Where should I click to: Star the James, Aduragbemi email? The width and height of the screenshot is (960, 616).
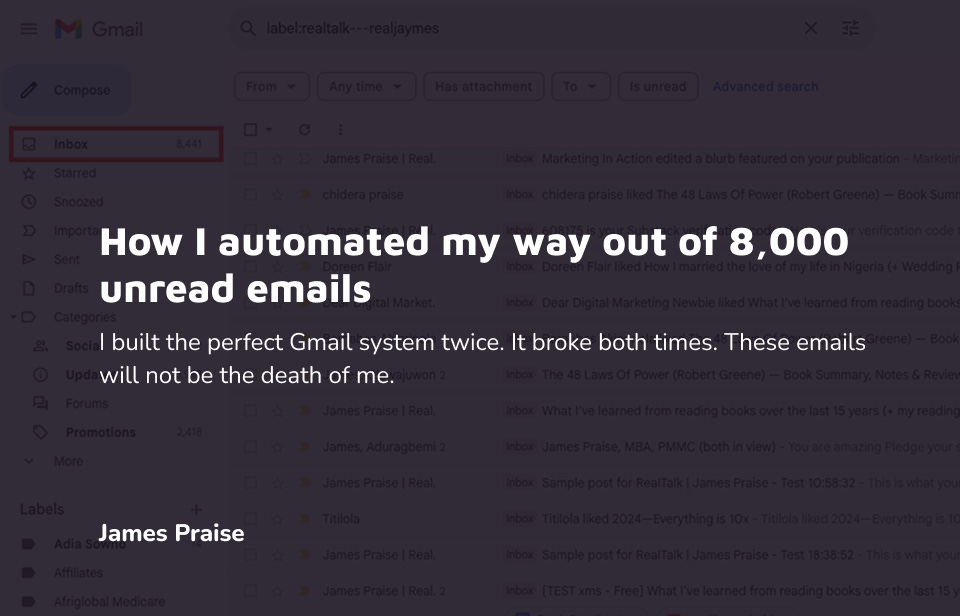coord(277,447)
